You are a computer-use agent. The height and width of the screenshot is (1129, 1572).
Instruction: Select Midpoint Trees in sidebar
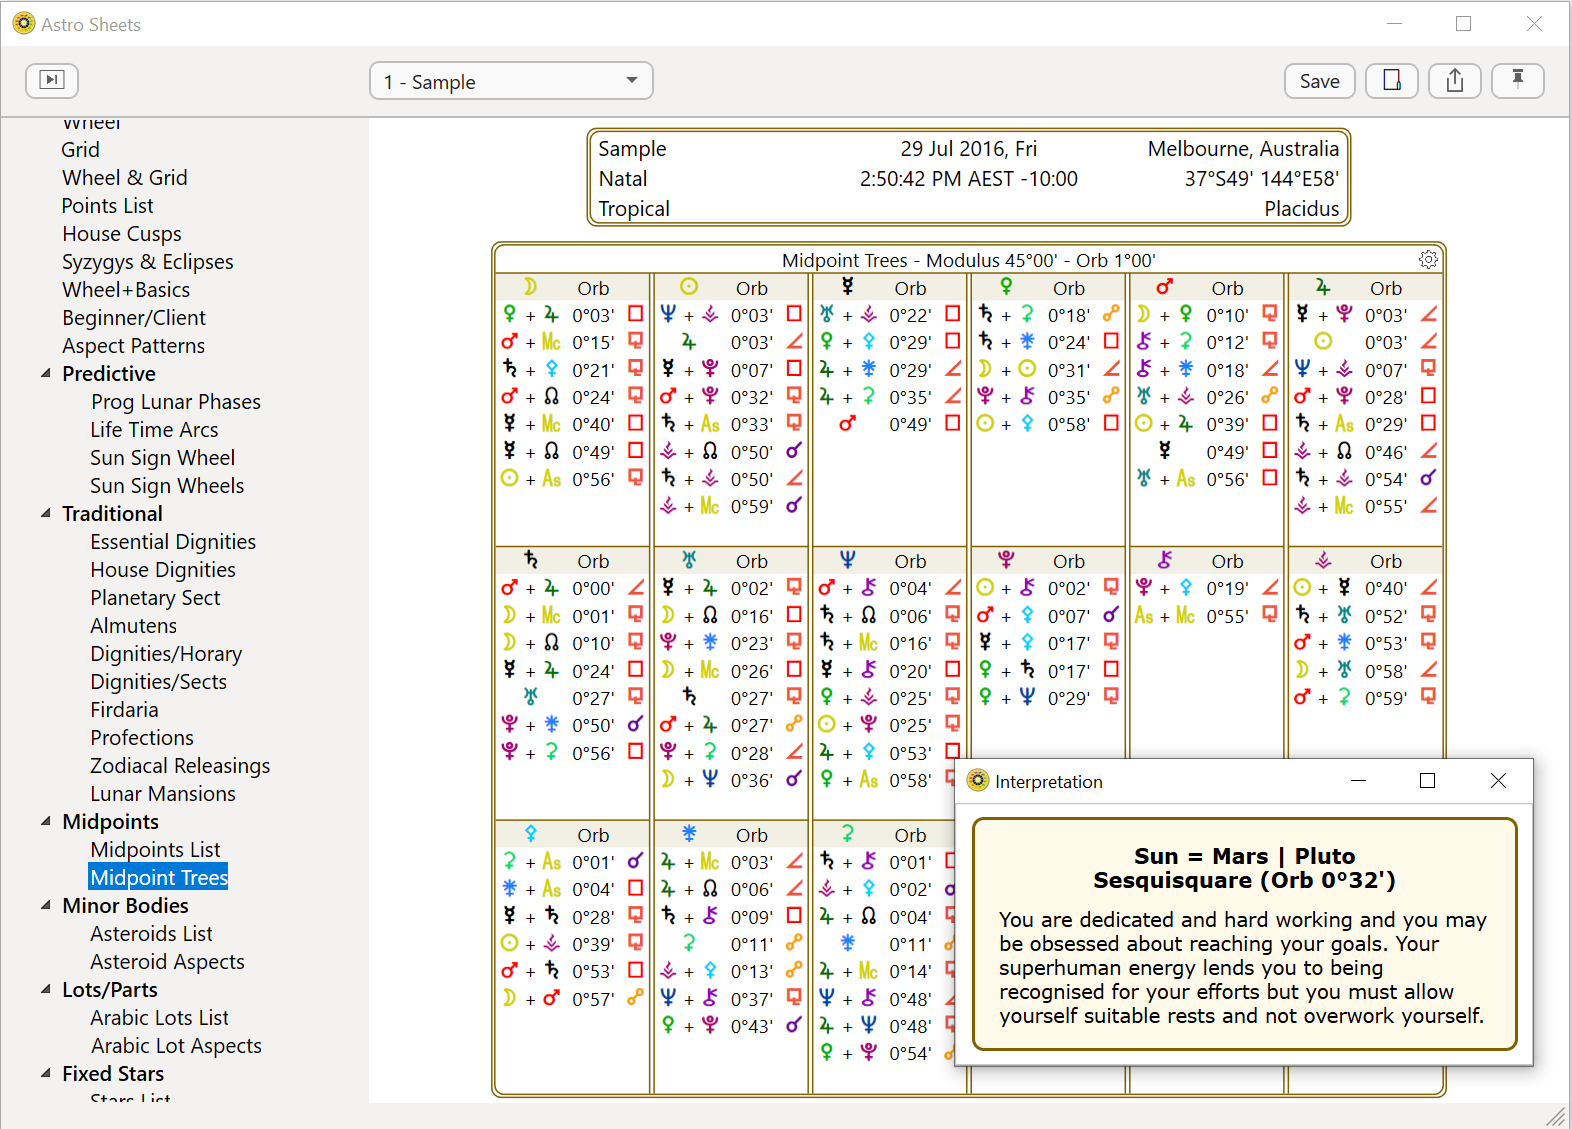(159, 877)
